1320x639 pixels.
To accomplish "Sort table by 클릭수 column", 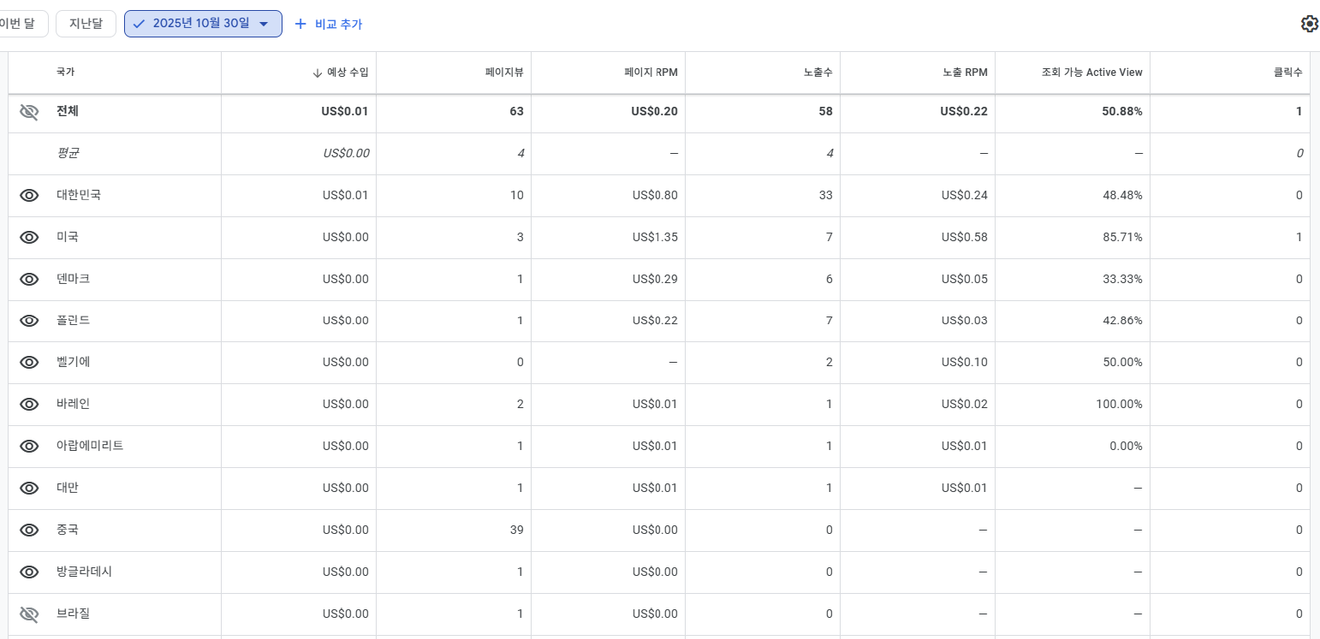I will pos(1287,73).
